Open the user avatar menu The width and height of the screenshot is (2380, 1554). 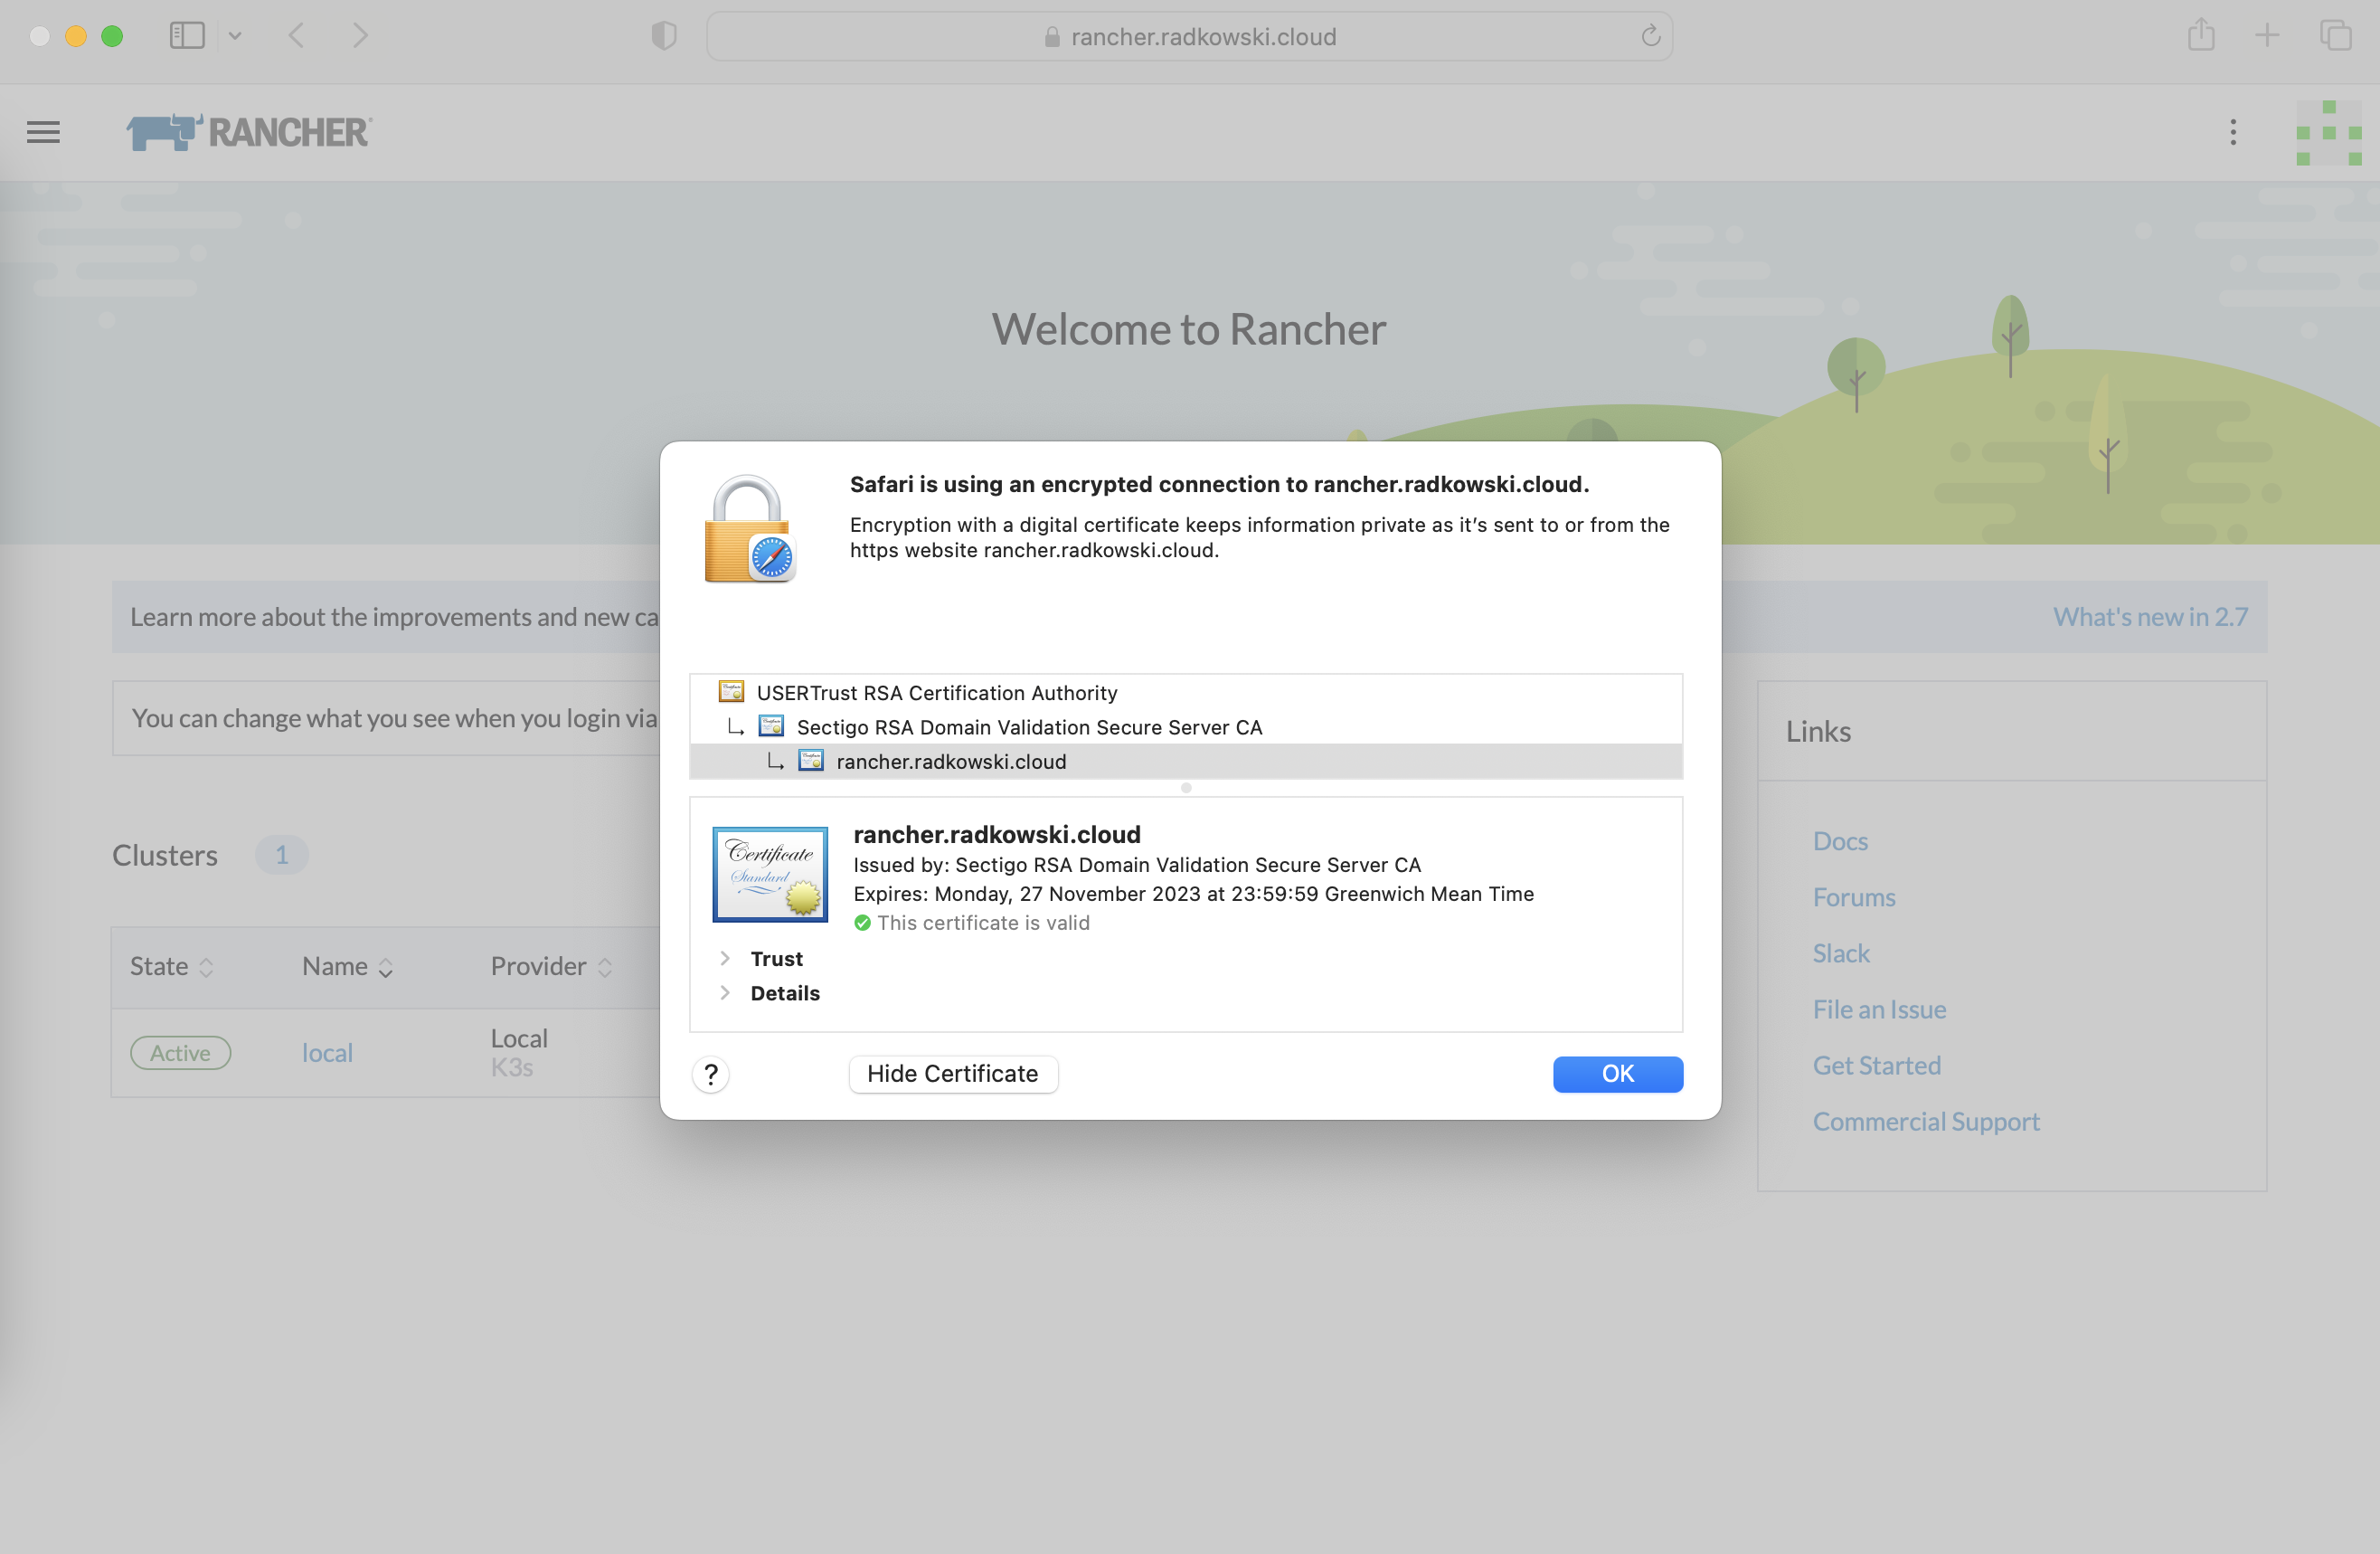tap(2329, 132)
